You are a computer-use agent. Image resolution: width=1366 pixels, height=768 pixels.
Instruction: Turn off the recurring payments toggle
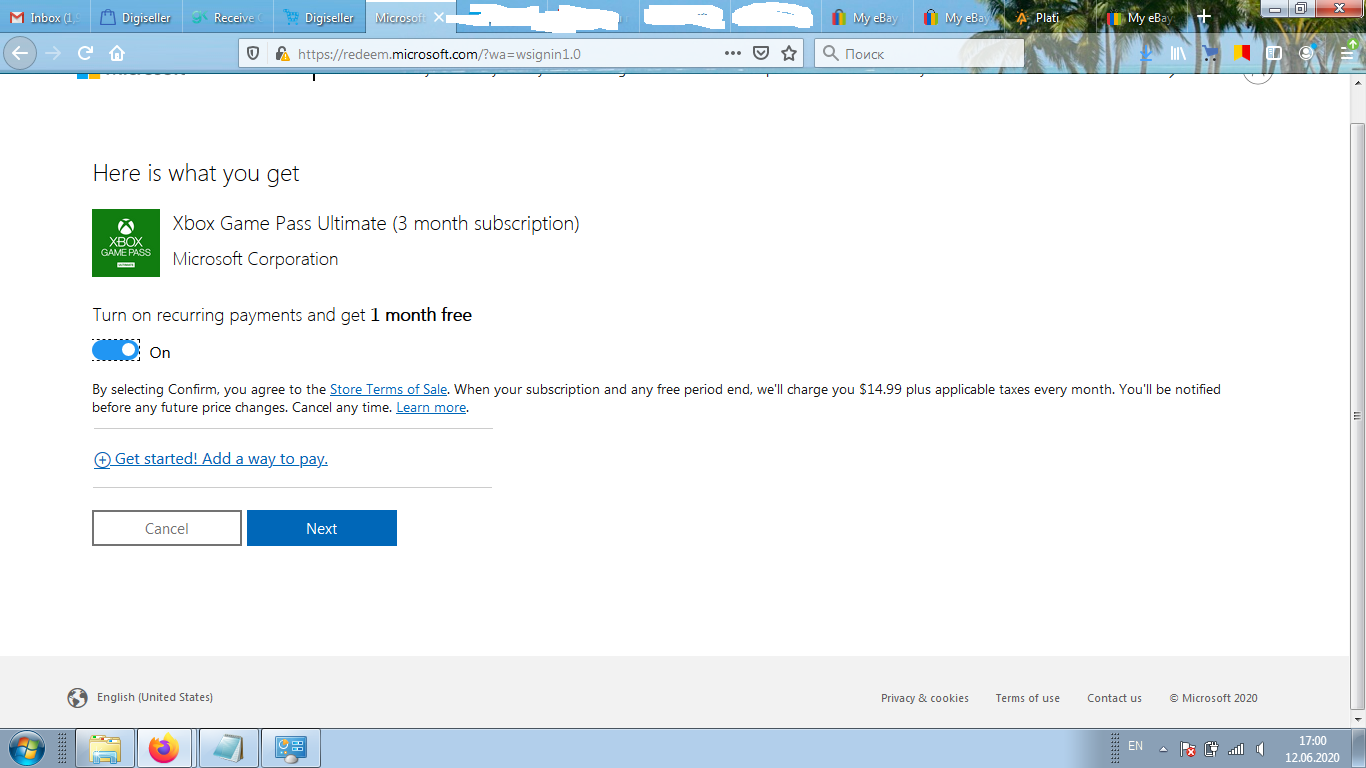pyautogui.click(x=115, y=351)
